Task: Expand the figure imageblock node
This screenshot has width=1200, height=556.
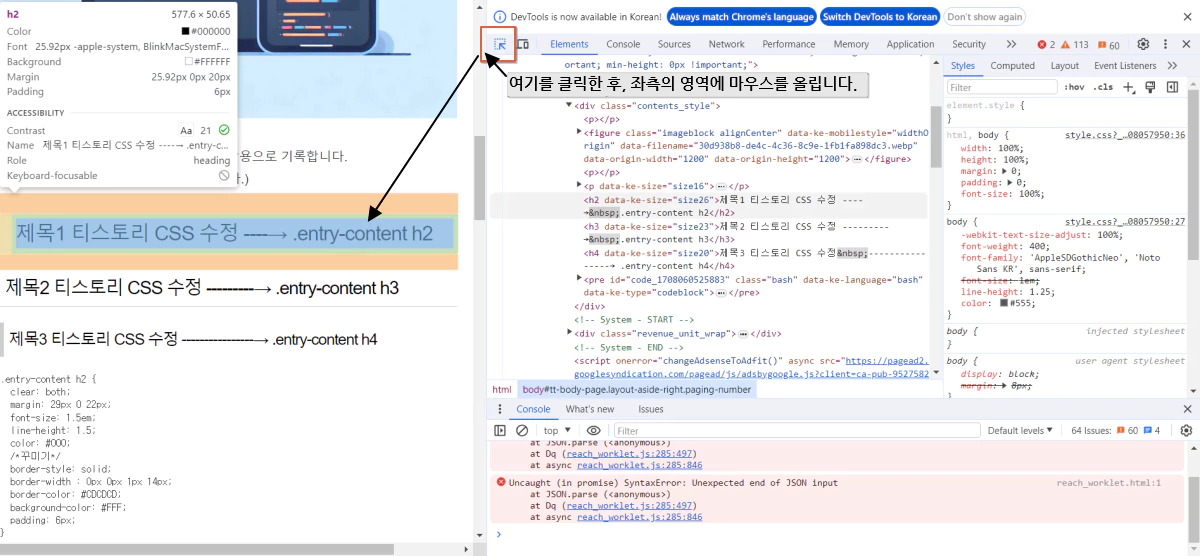Action: [x=580, y=132]
